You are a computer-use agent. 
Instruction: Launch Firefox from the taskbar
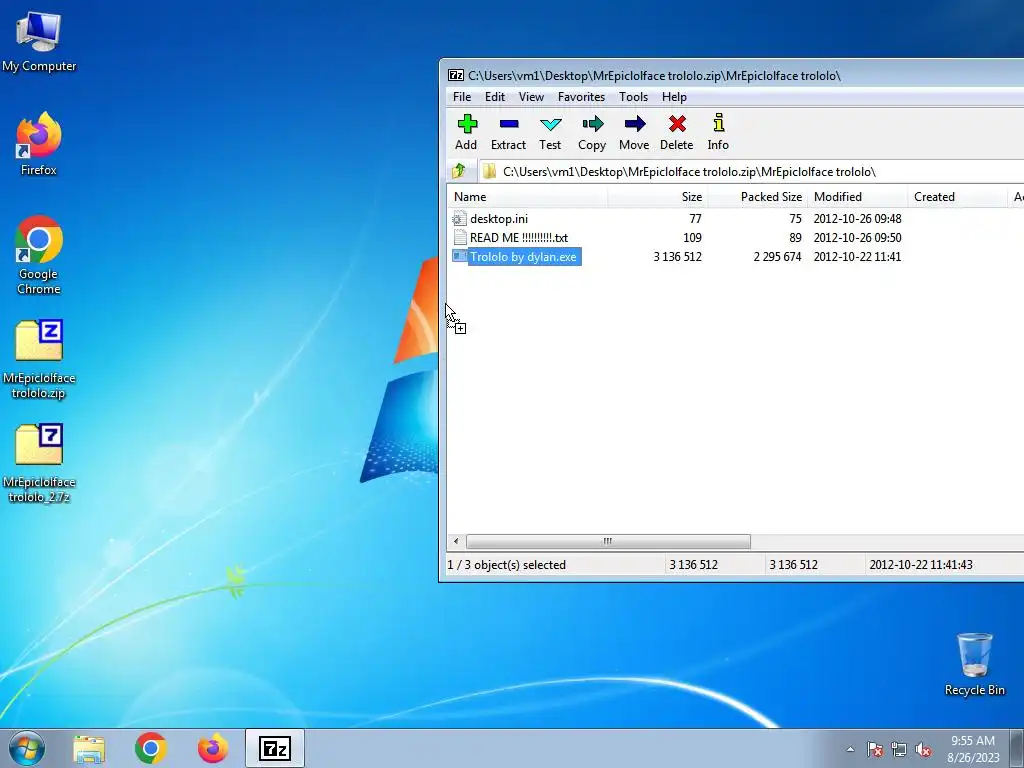[213, 748]
